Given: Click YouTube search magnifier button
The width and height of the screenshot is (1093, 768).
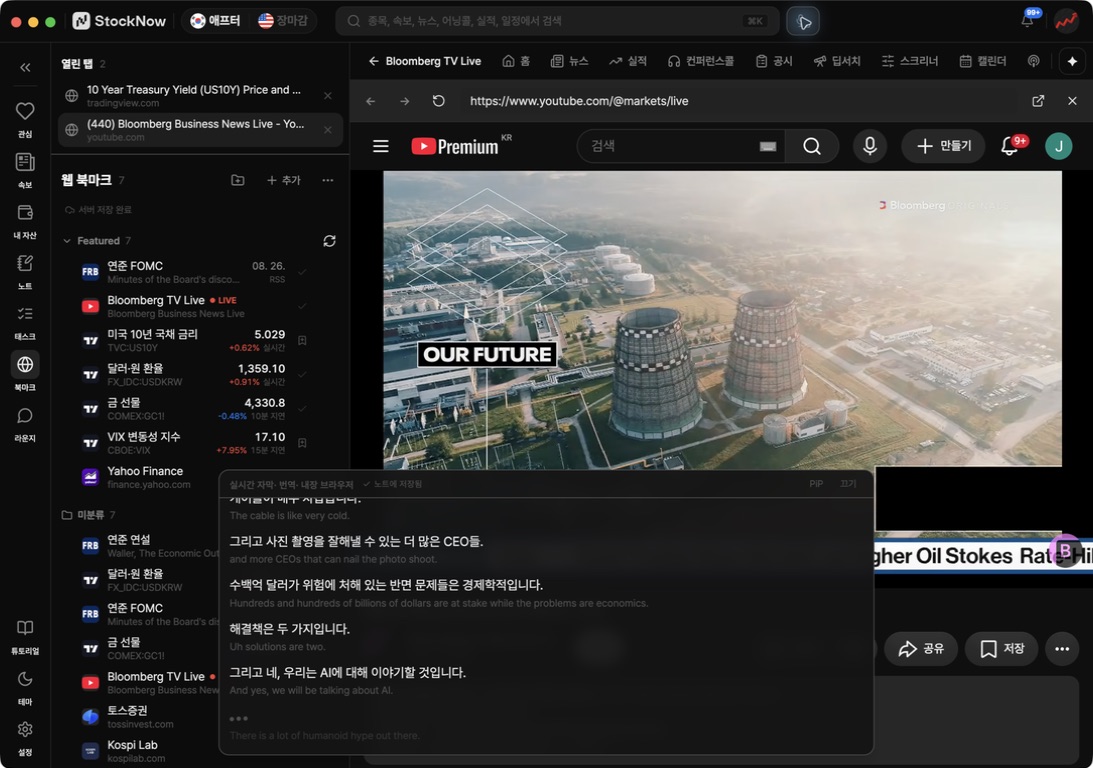Looking at the screenshot, I should (x=811, y=146).
